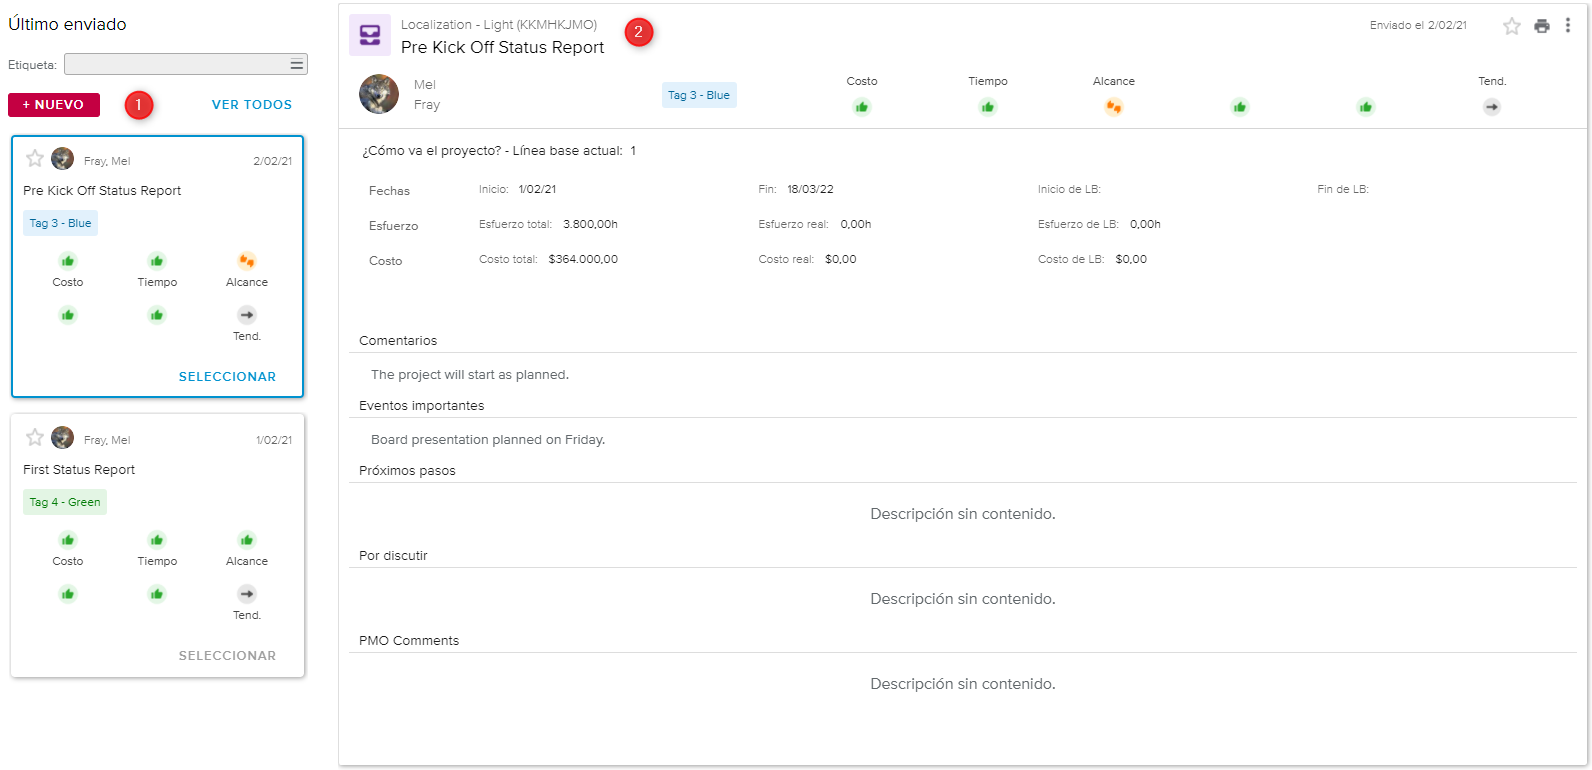Click the Tag 3 - Blue label on card
1592x770 pixels.
[60, 223]
